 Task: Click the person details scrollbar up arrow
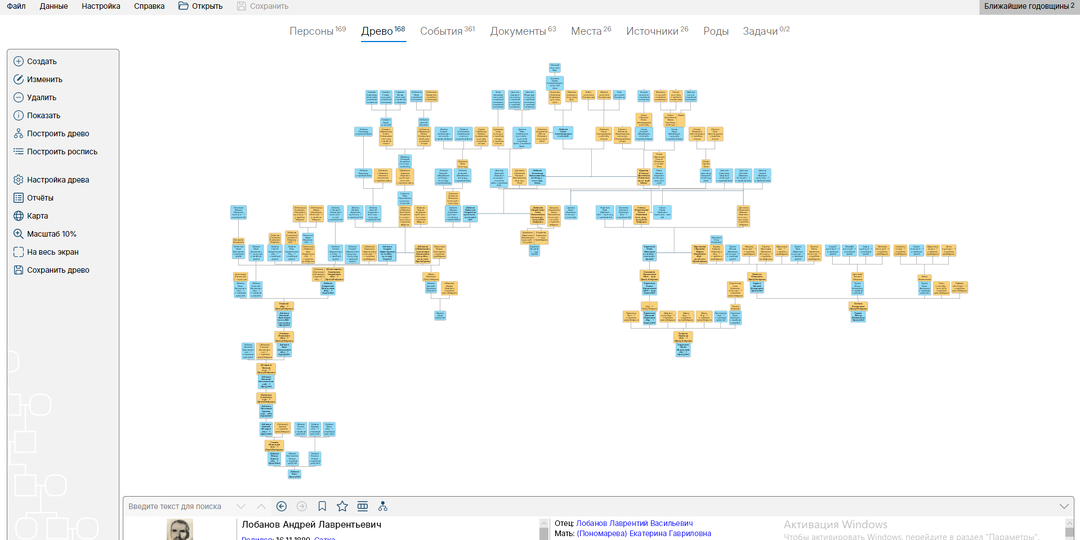coord(543,522)
